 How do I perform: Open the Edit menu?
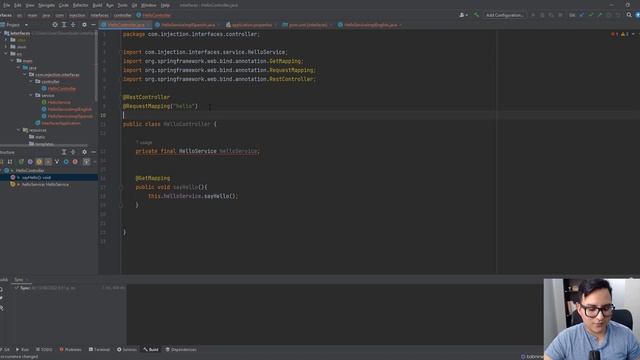18,5
